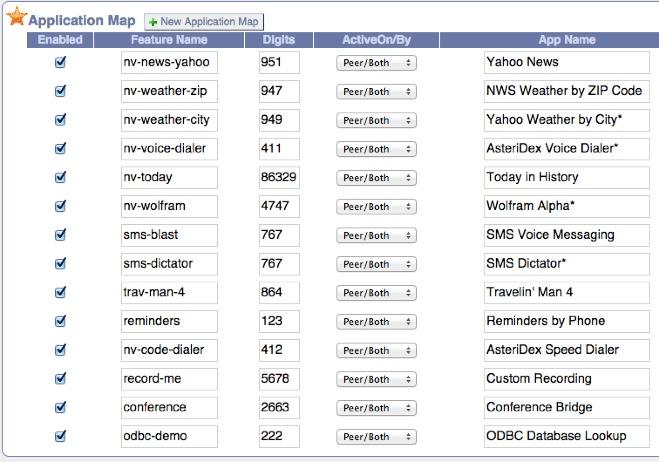
Task: Click the digits field containing 86329
Action: pyautogui.click(x=279, y=177)
